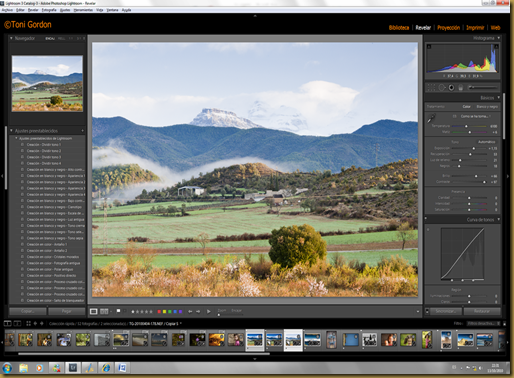514x378 pixels.
Task: Open the Biblioteca module
Action: [x=399, y=28]
